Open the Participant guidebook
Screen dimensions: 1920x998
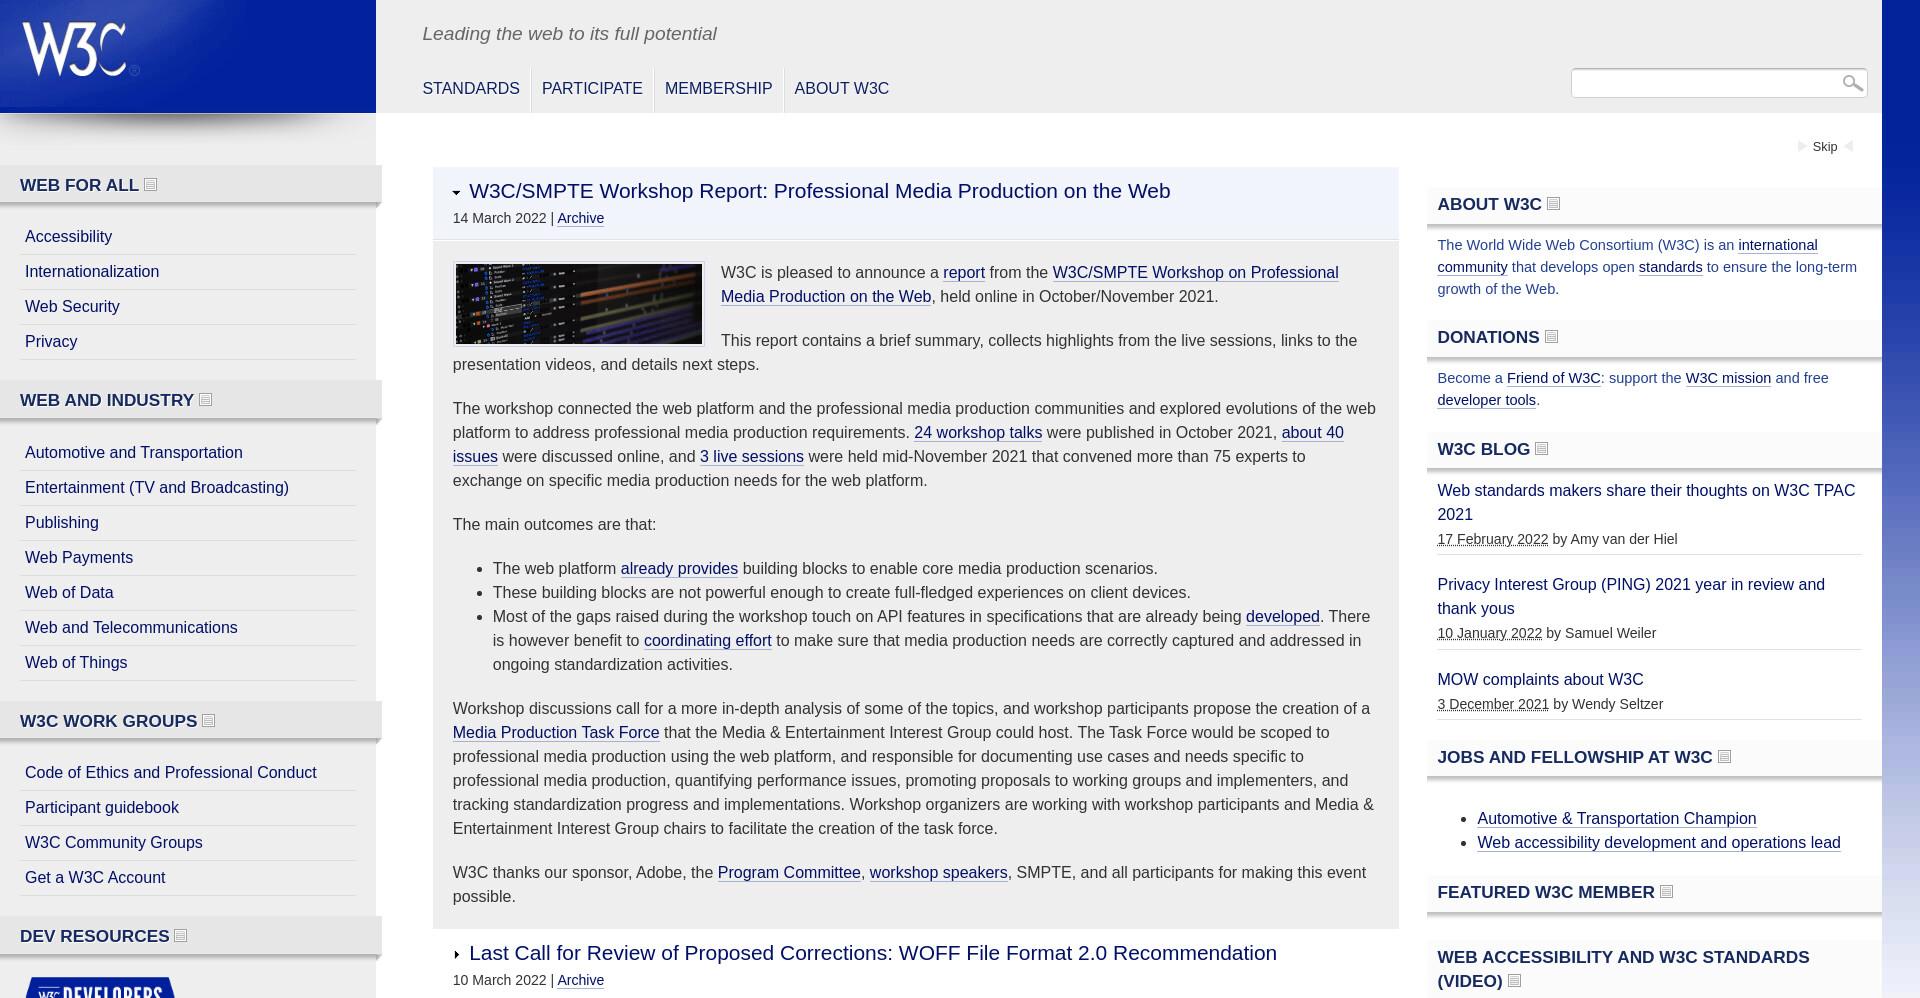[x=102, y=808]
